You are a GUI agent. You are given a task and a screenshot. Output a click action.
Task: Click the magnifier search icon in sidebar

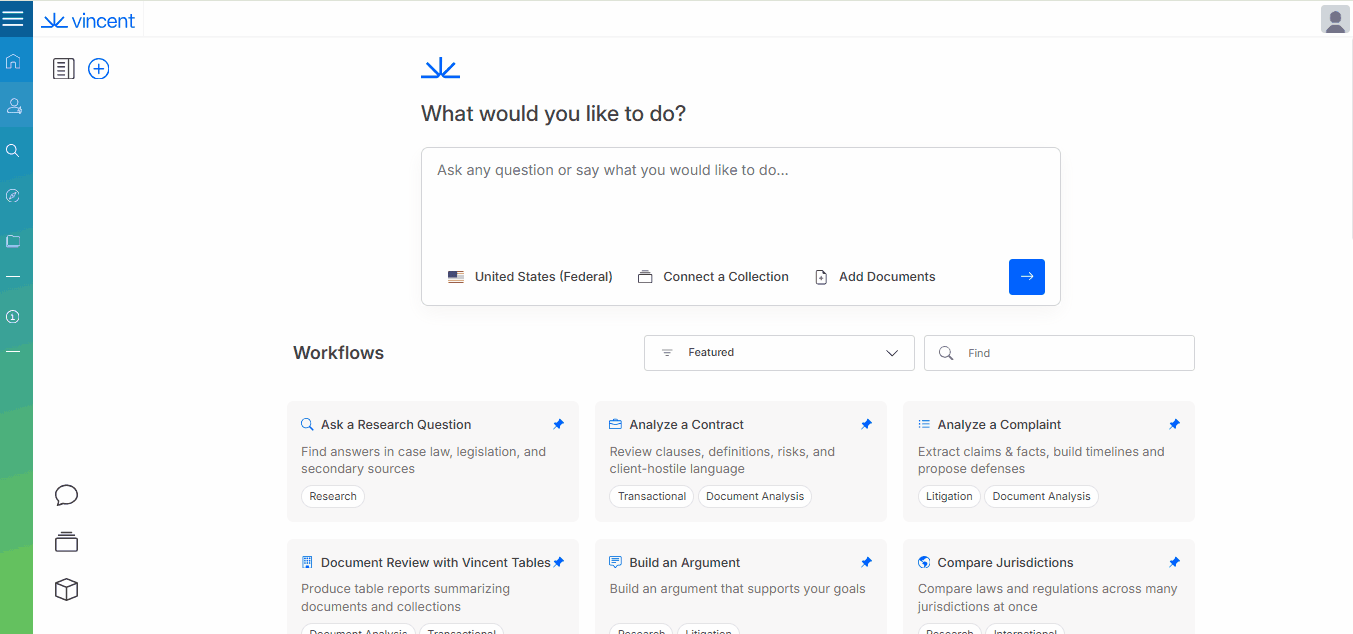coord(13,151)
